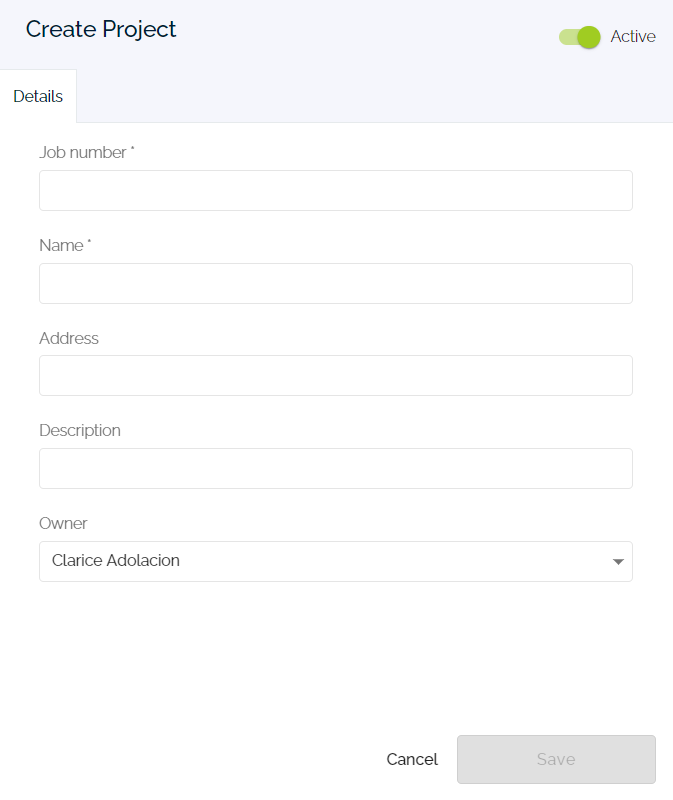Click the Description field label

(x=80, y=430)
